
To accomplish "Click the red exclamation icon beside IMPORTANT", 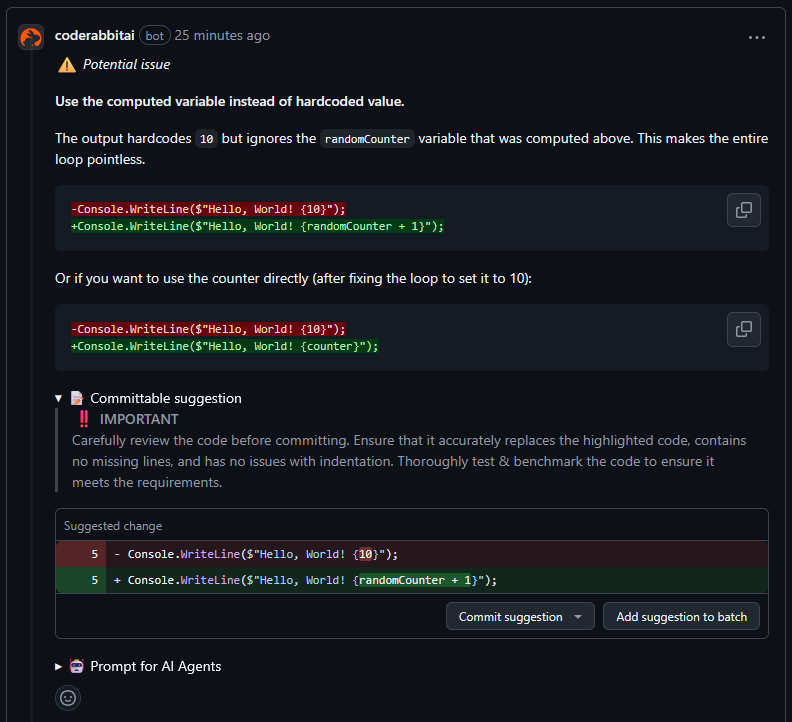I will [x=84, y=419].
